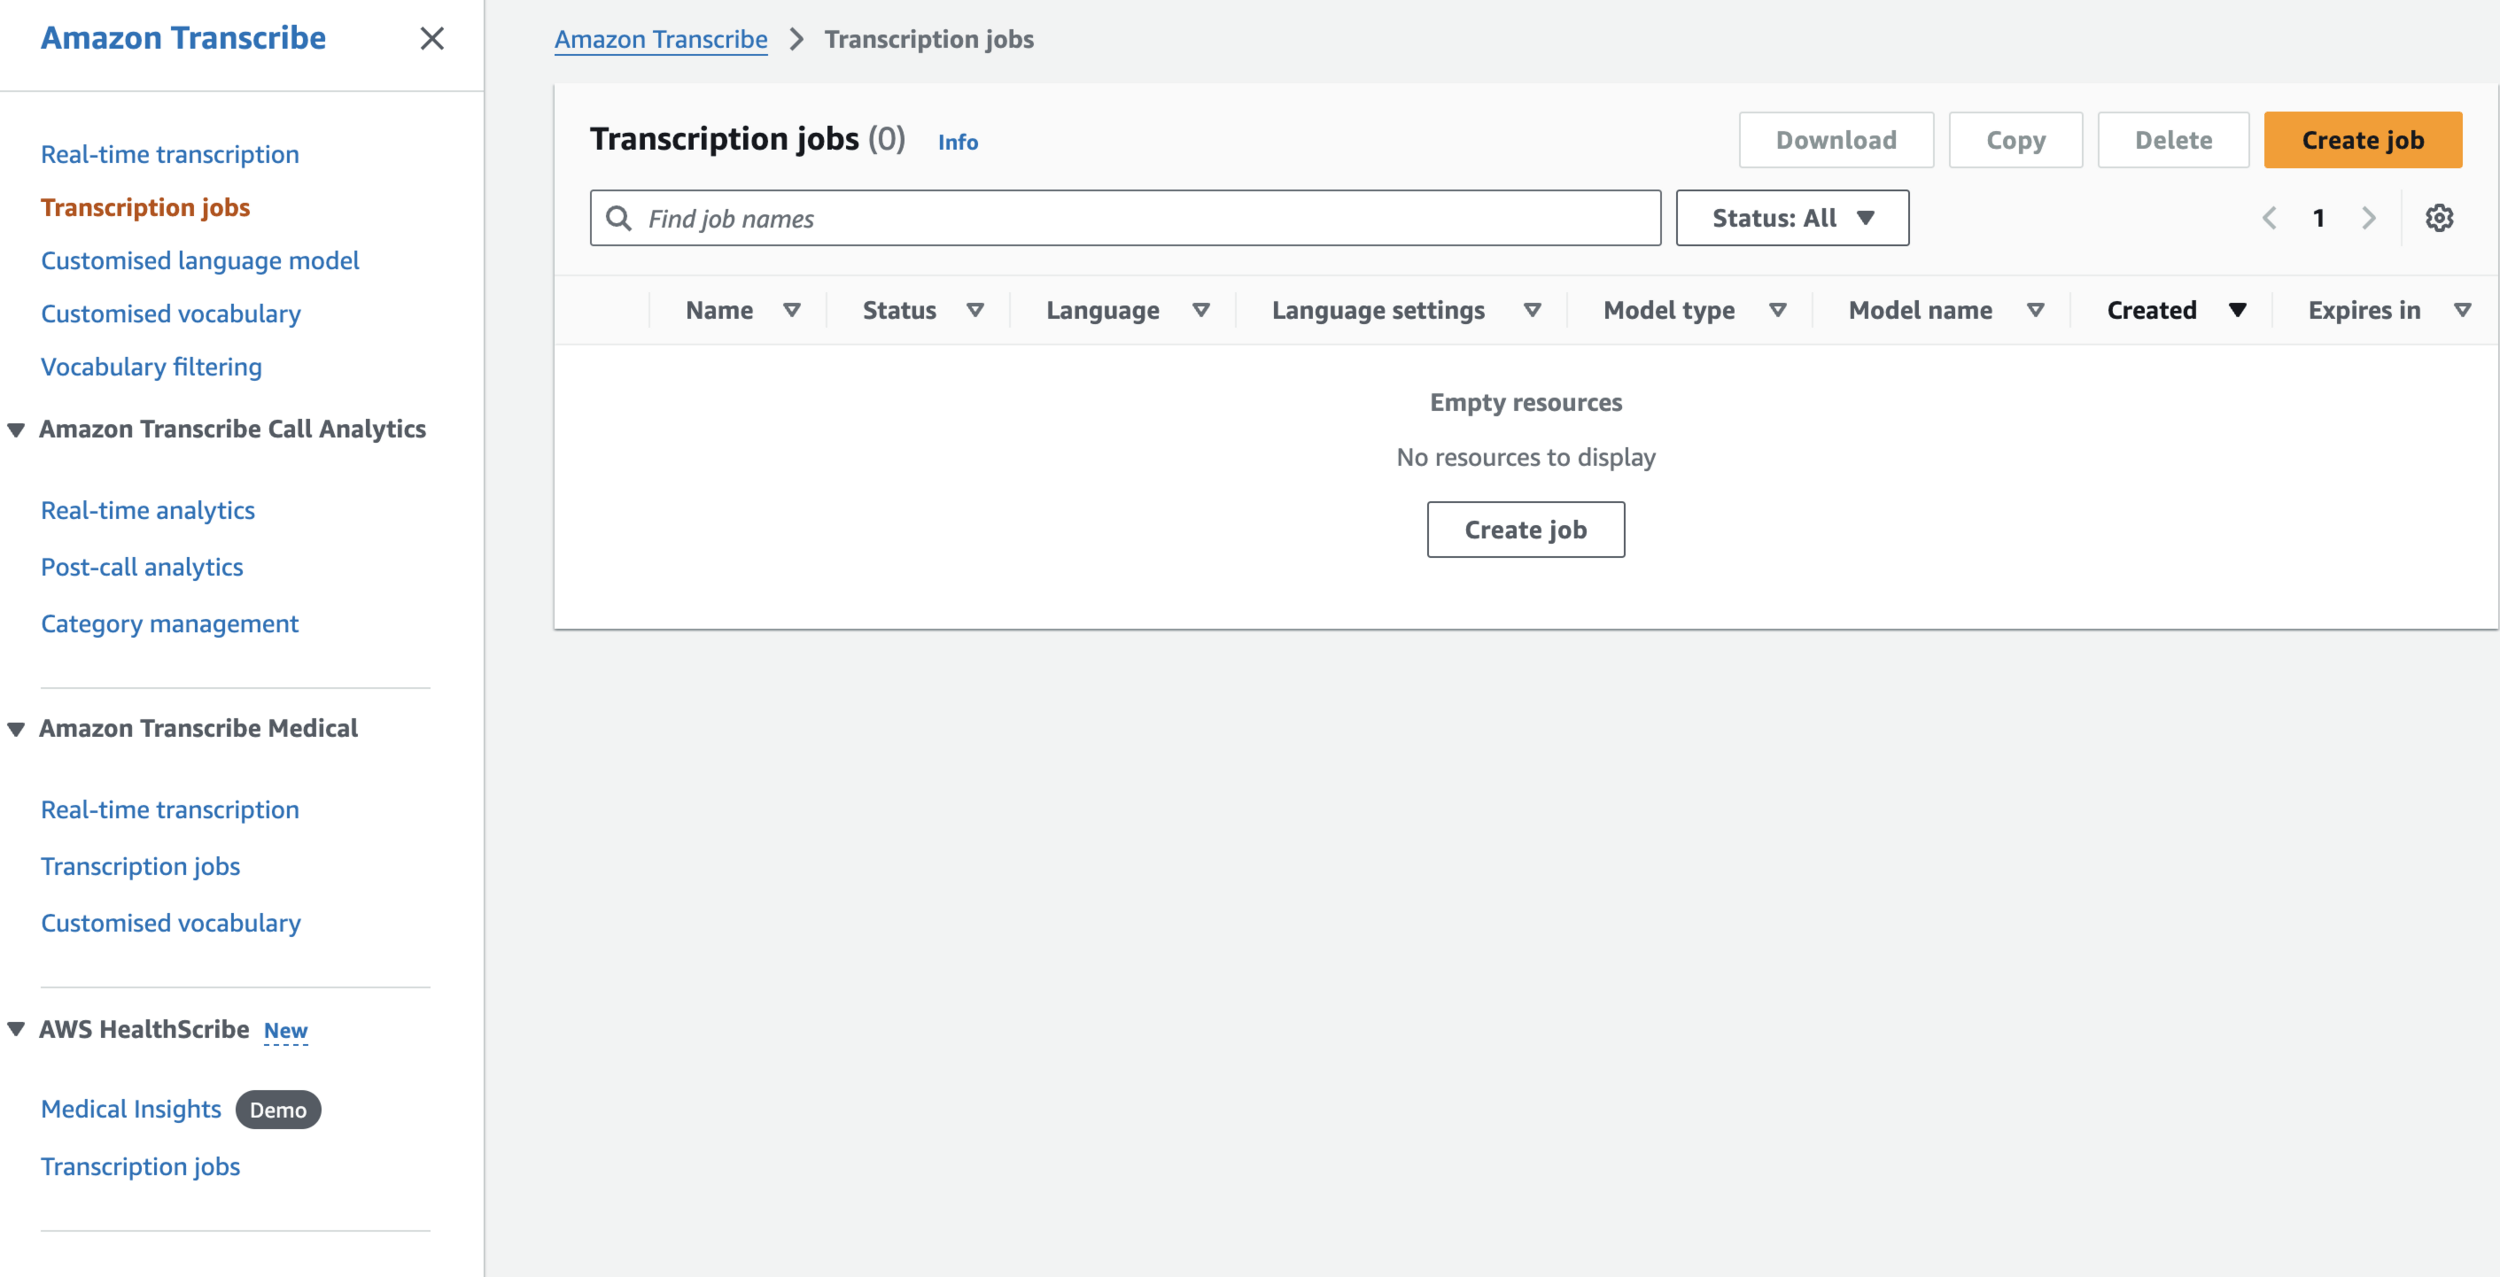Focus the Find job names search field

1140,218
